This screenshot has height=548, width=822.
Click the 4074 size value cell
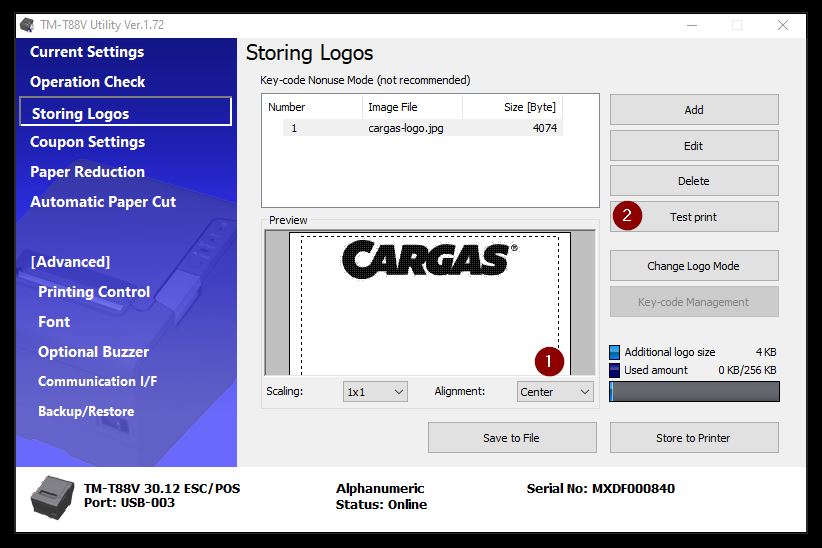pyautogui.click(x=545, y=128)
